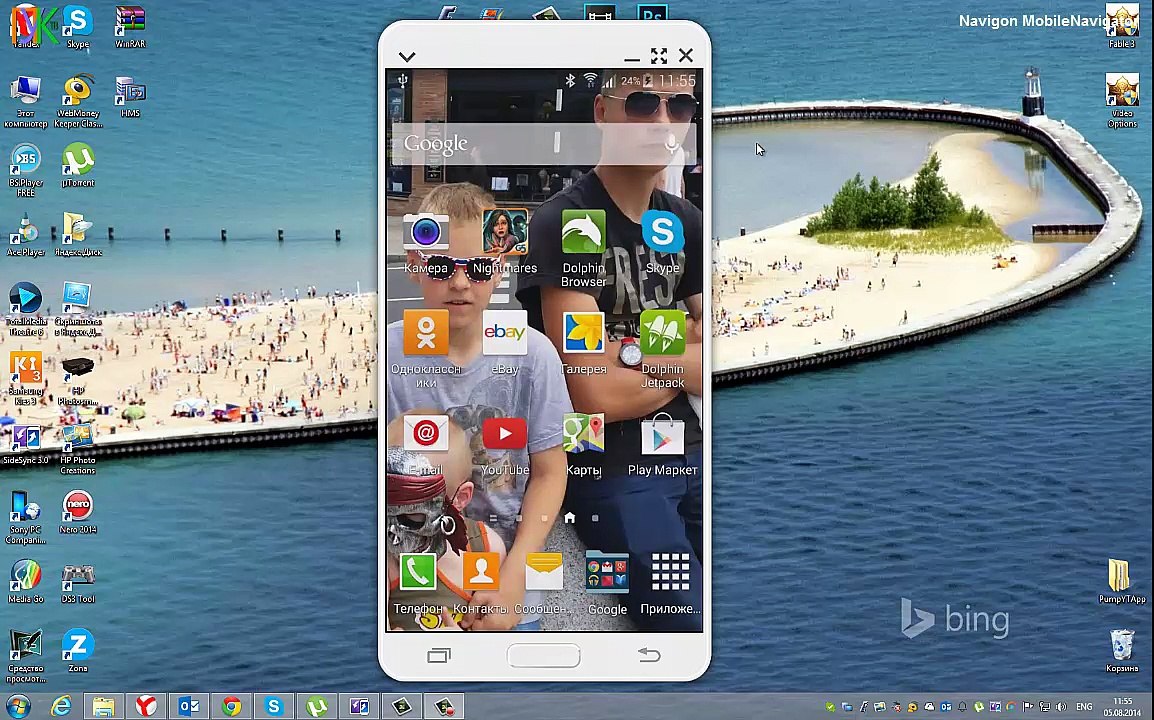Open Outlook from the taskbar
1154x720 pixels.
188,707
